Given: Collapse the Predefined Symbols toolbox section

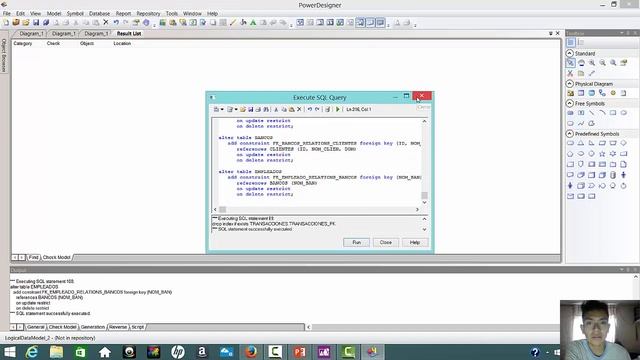Looking at the screenshot, I should [570, 133].
